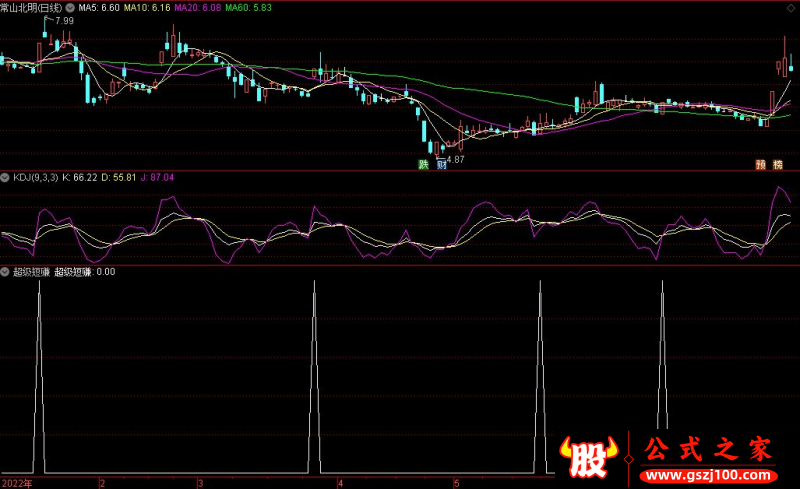Select month 4 on the time axis
800x489 pixels.
click(340, 483)
